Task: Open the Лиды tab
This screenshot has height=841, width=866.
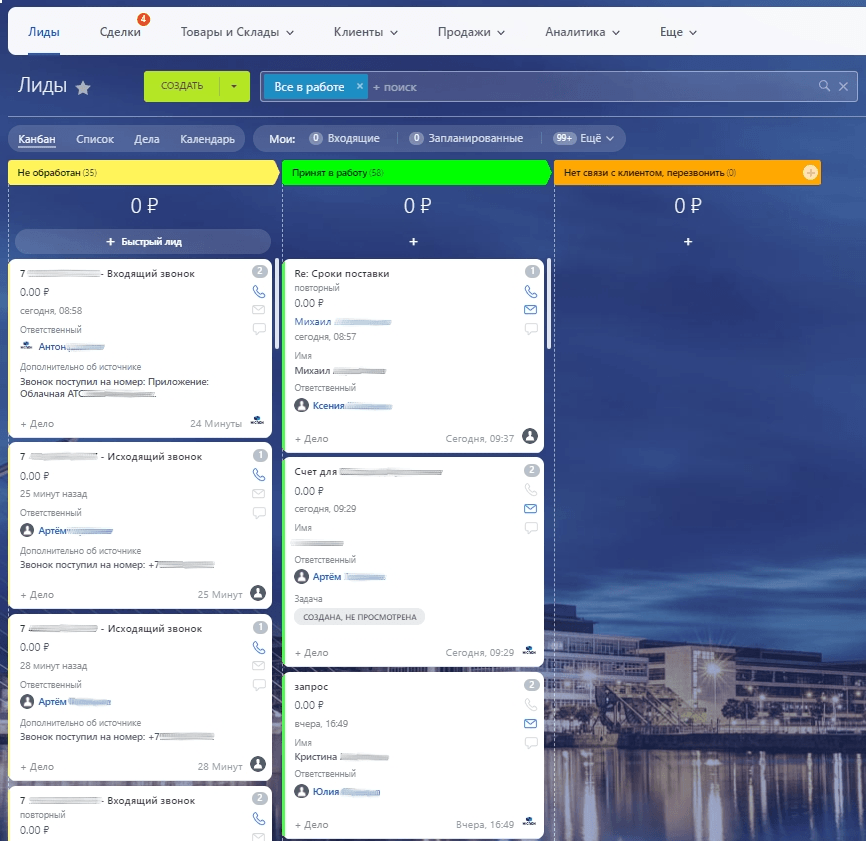Action: coord(44,32)
